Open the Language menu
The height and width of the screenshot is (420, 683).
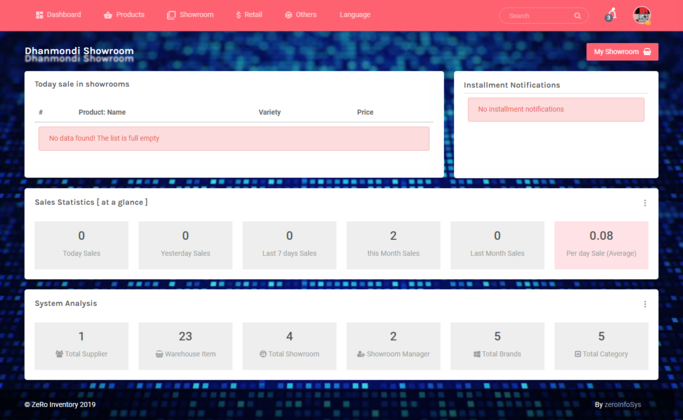click(x=355, y=15)
